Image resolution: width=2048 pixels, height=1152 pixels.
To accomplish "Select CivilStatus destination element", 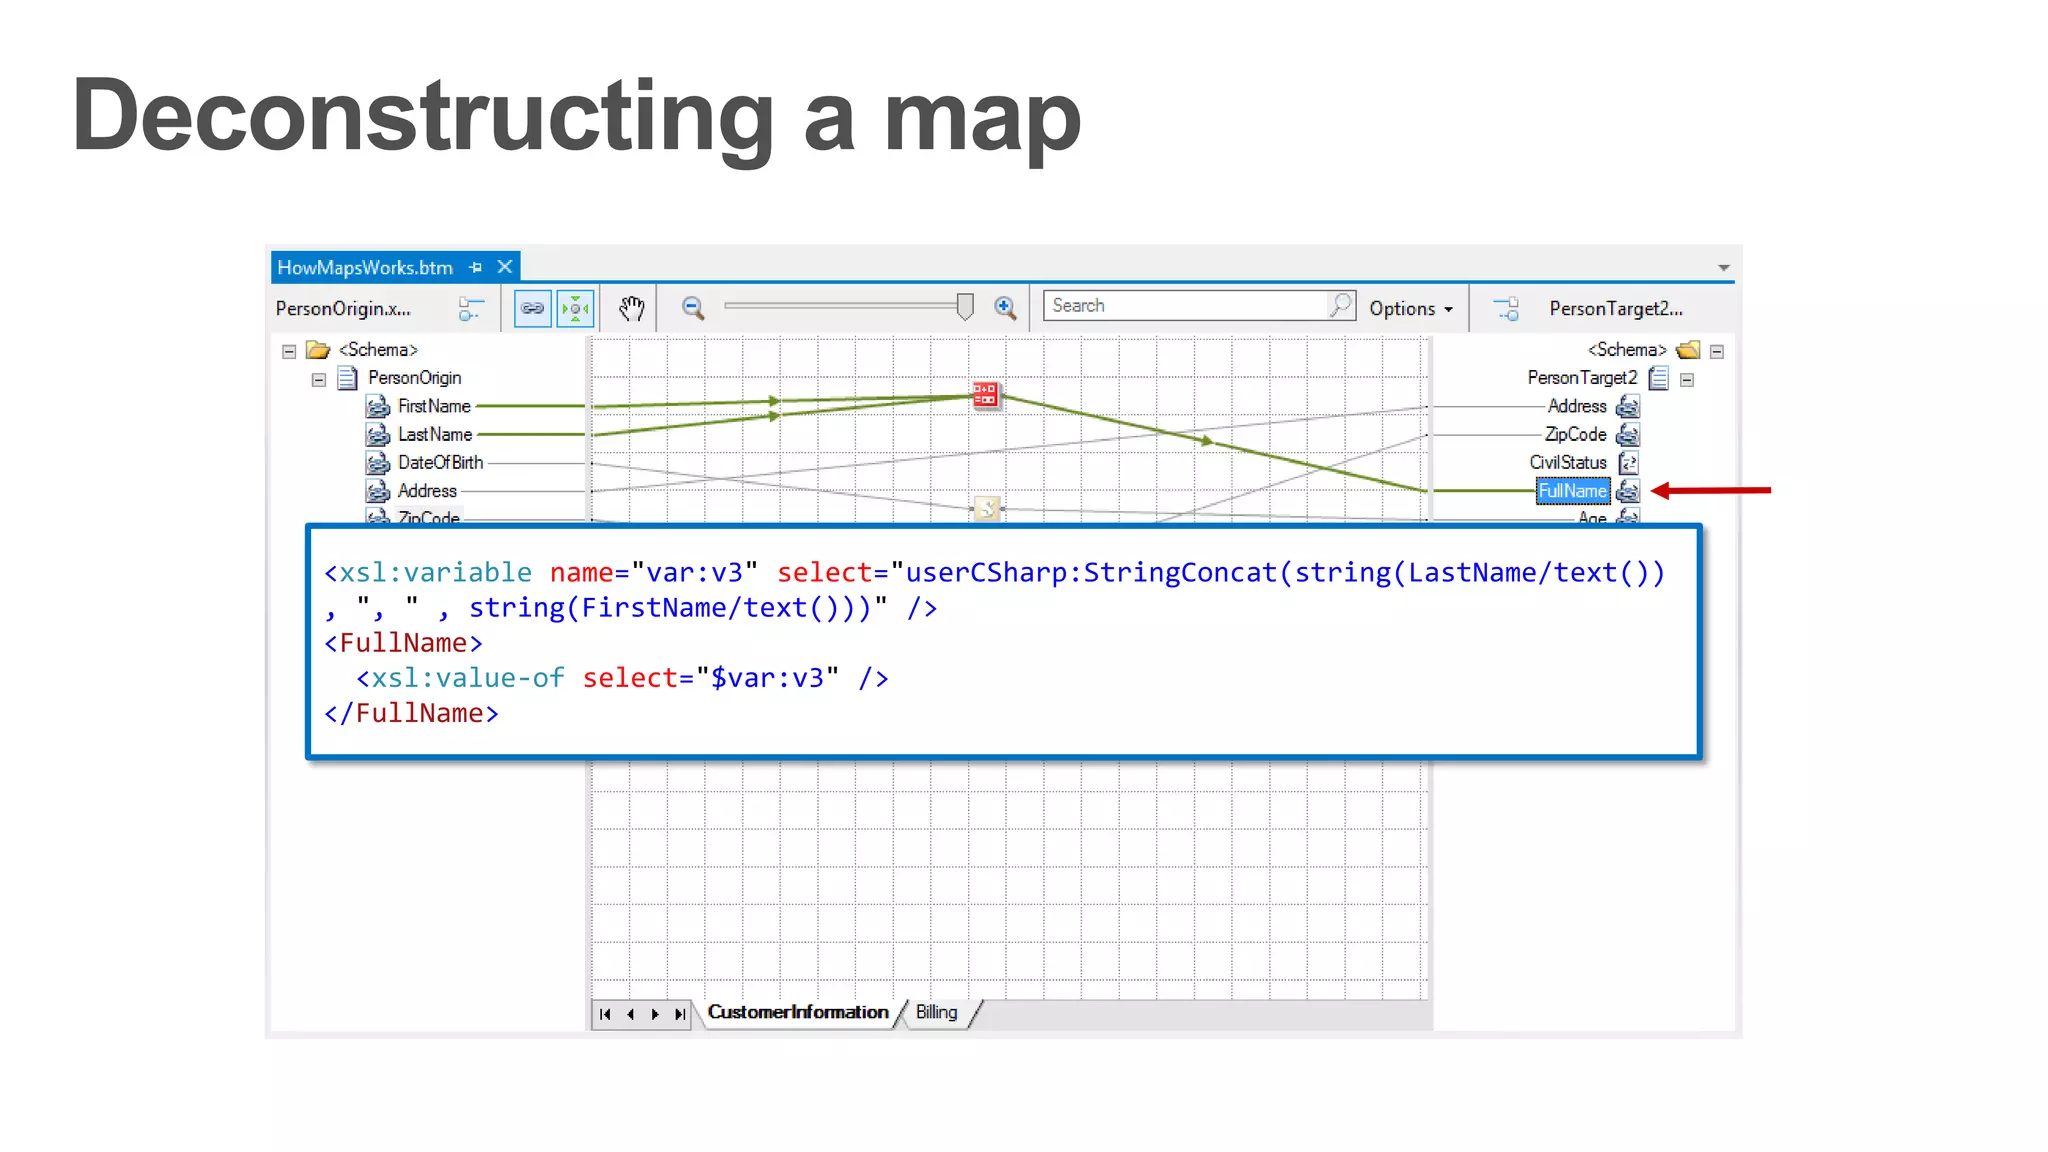I will click(1568, 462).
